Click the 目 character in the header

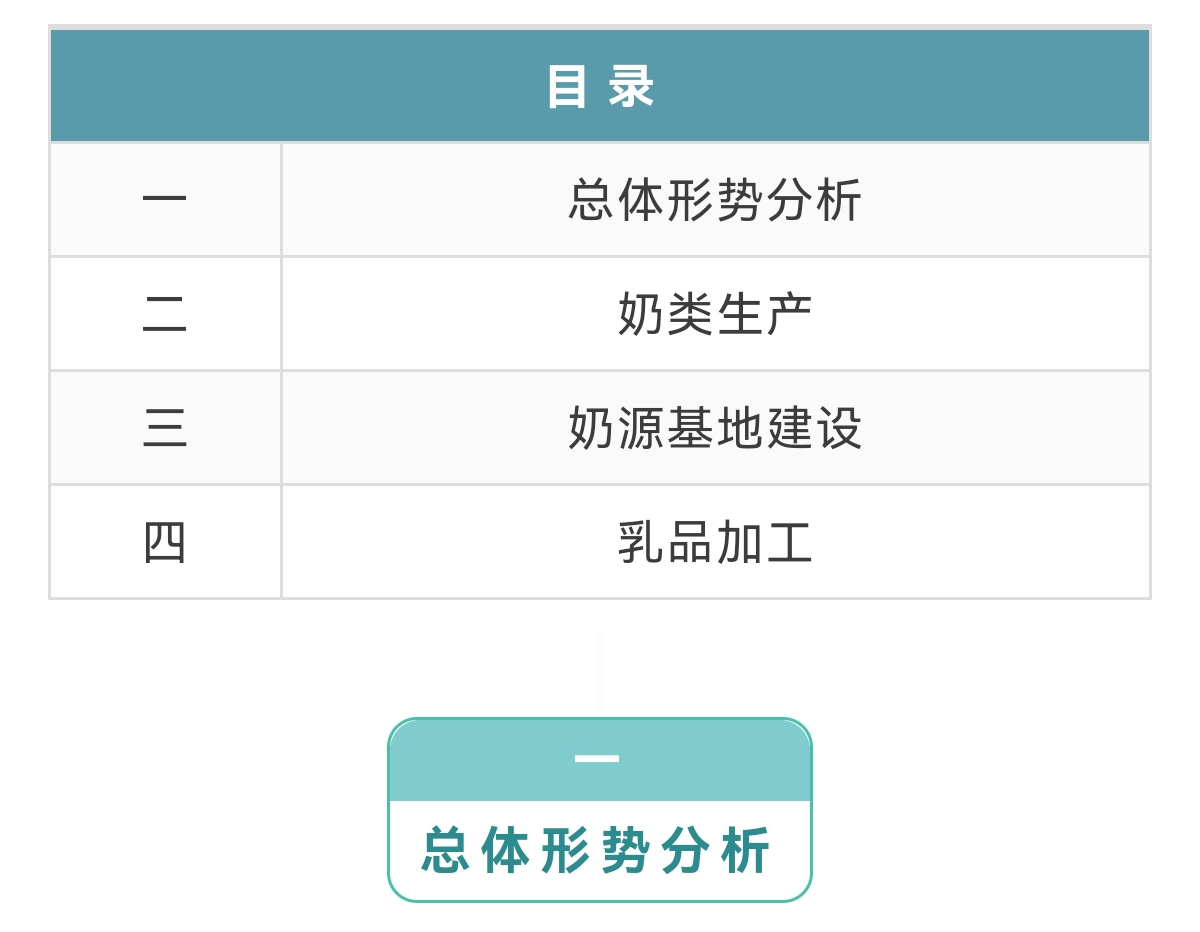(x=568, y=87)
